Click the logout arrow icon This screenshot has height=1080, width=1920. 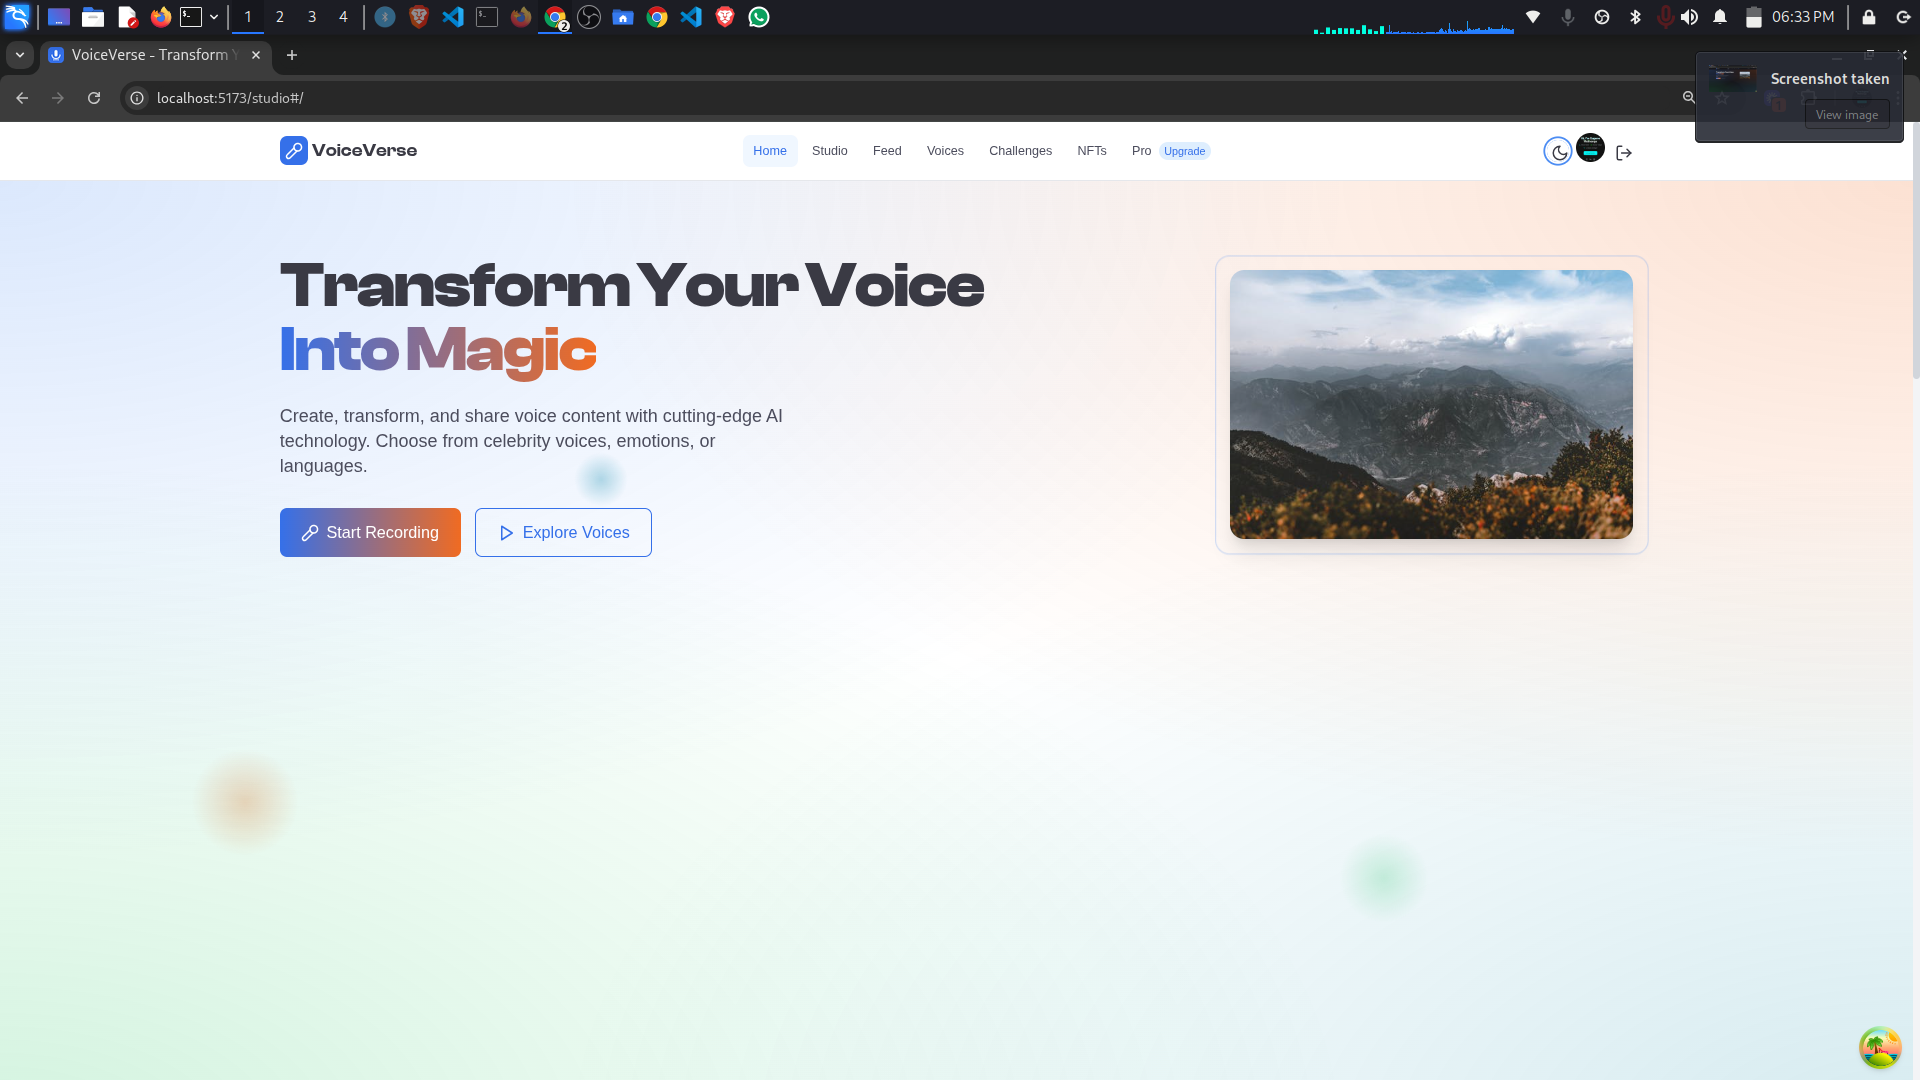(x=1624, y=153)
